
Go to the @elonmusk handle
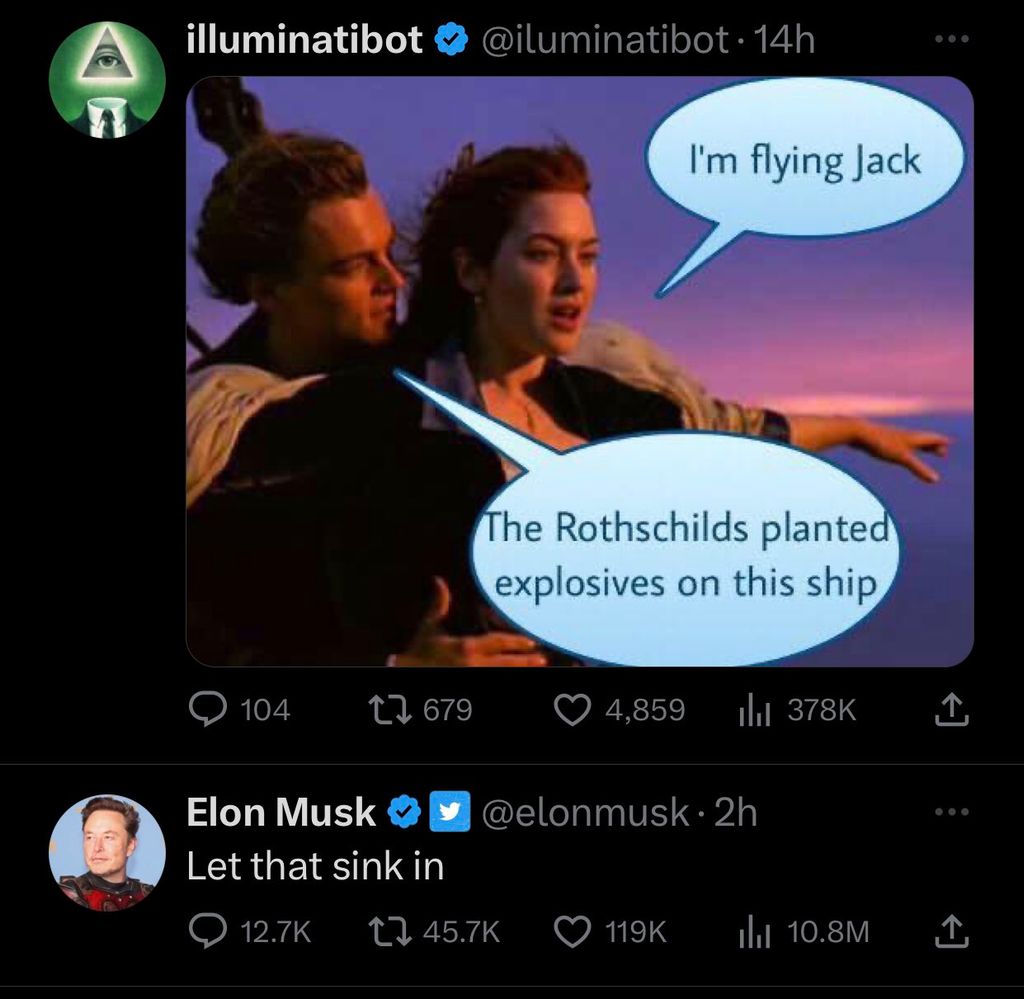tap(586, 812)
